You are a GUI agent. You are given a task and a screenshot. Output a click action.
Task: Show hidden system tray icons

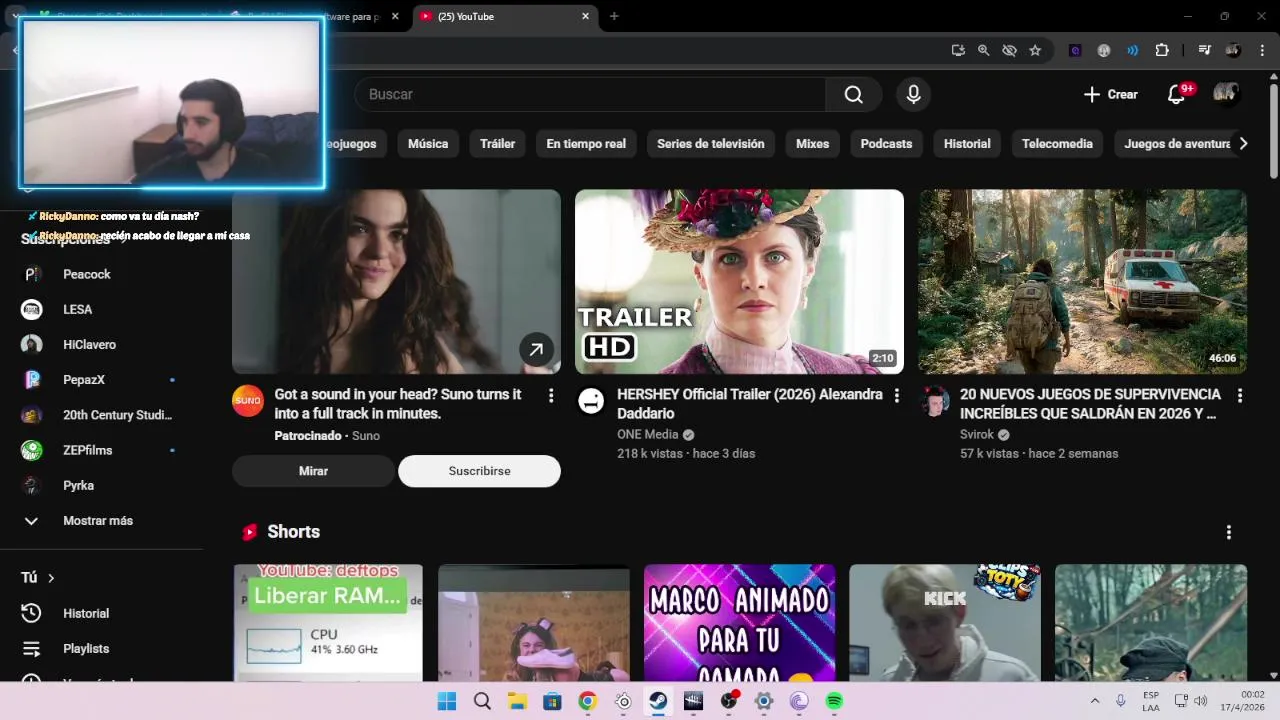[1094, 701]
